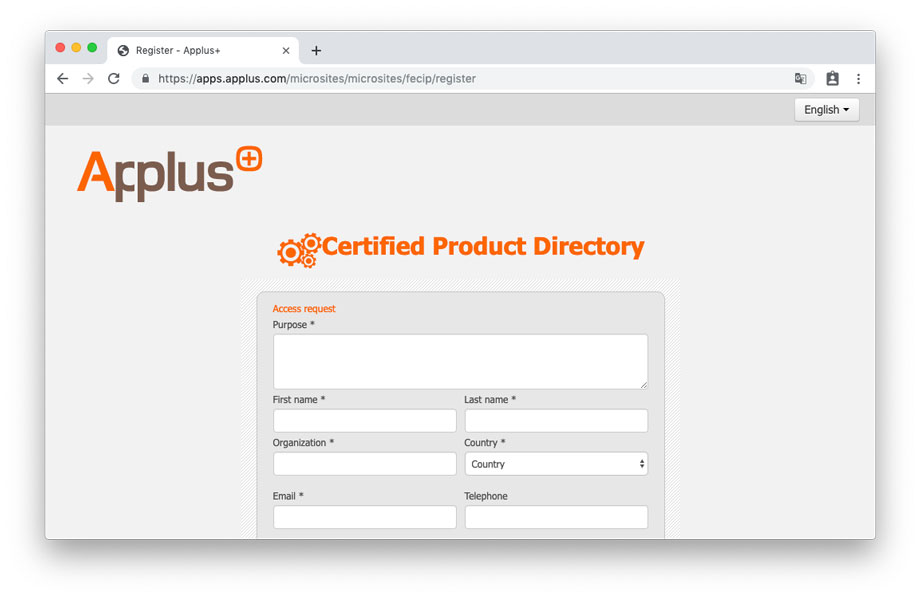Click the Purpose field label

(x=293, y=325)
